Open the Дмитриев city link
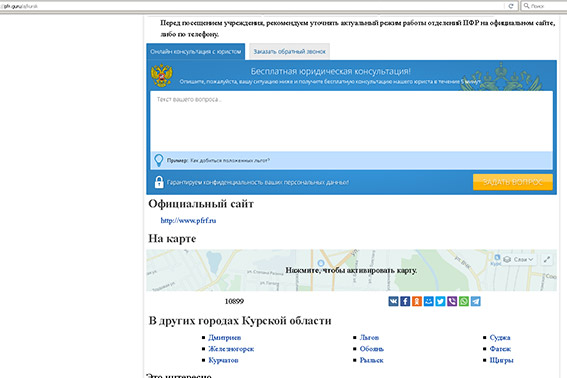 (x=225, y=337)
